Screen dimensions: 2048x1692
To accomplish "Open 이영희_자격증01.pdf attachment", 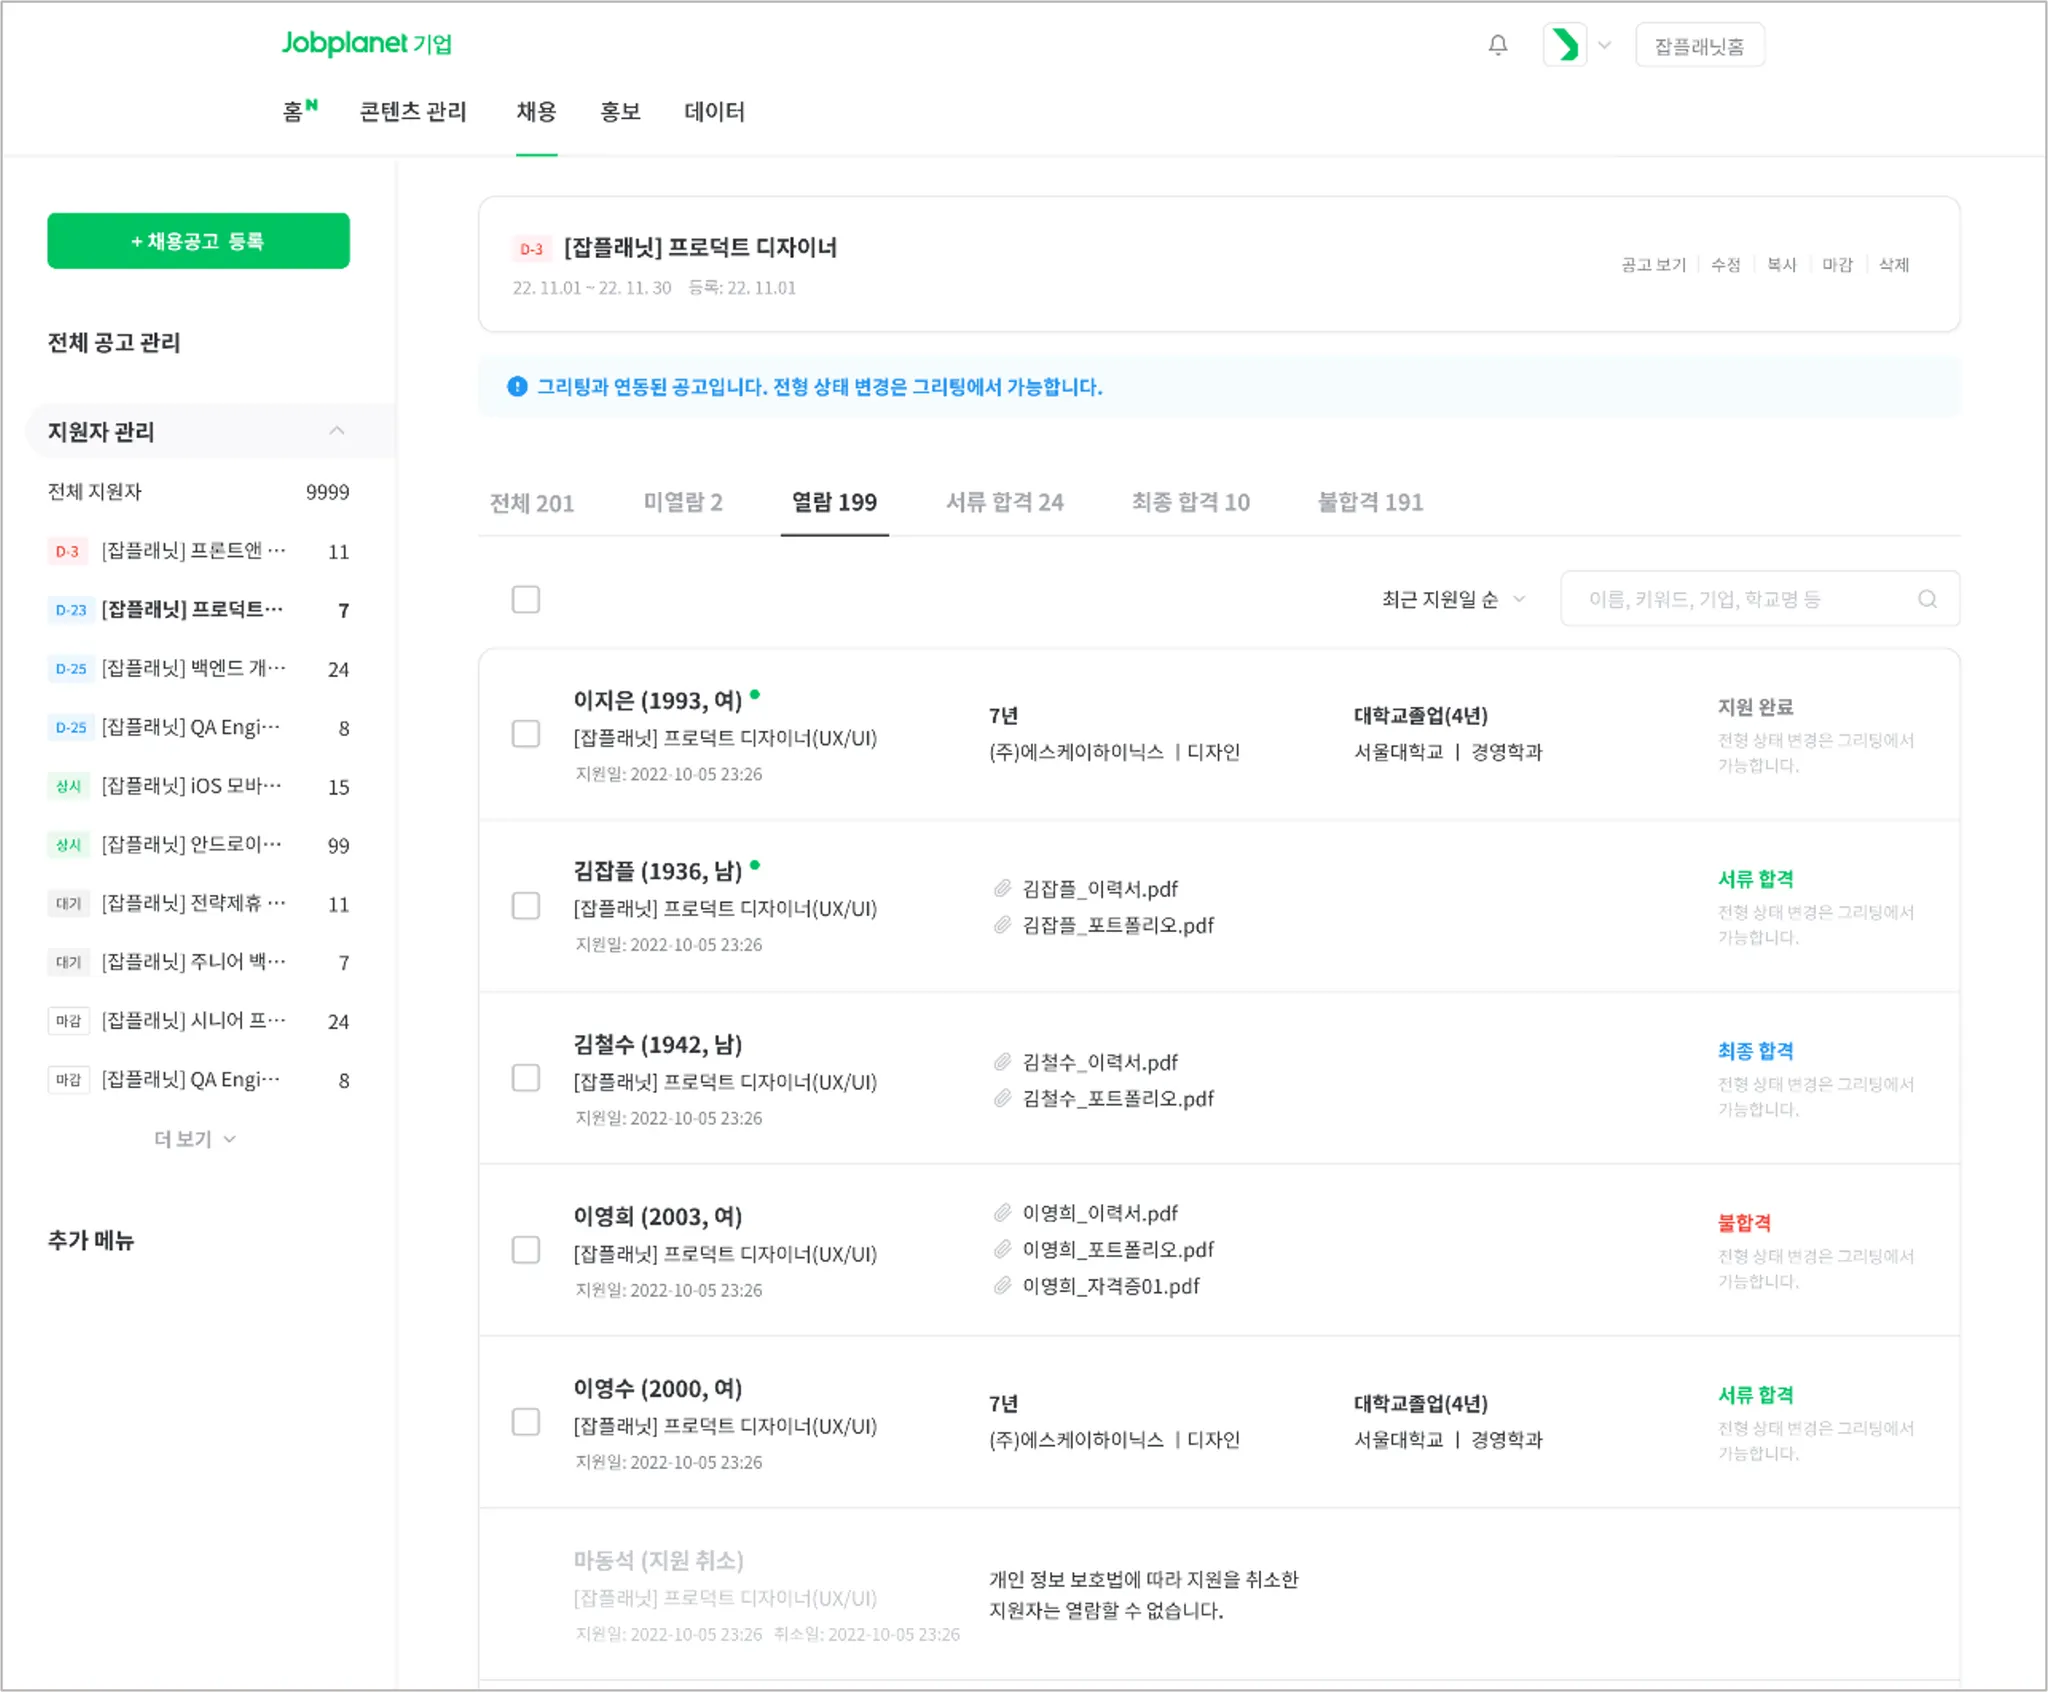I will (x=1110, y=1286).
